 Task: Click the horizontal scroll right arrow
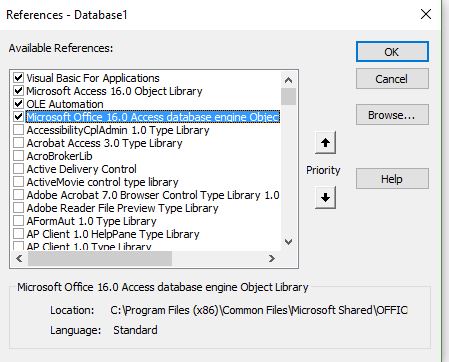pos(272,258)
